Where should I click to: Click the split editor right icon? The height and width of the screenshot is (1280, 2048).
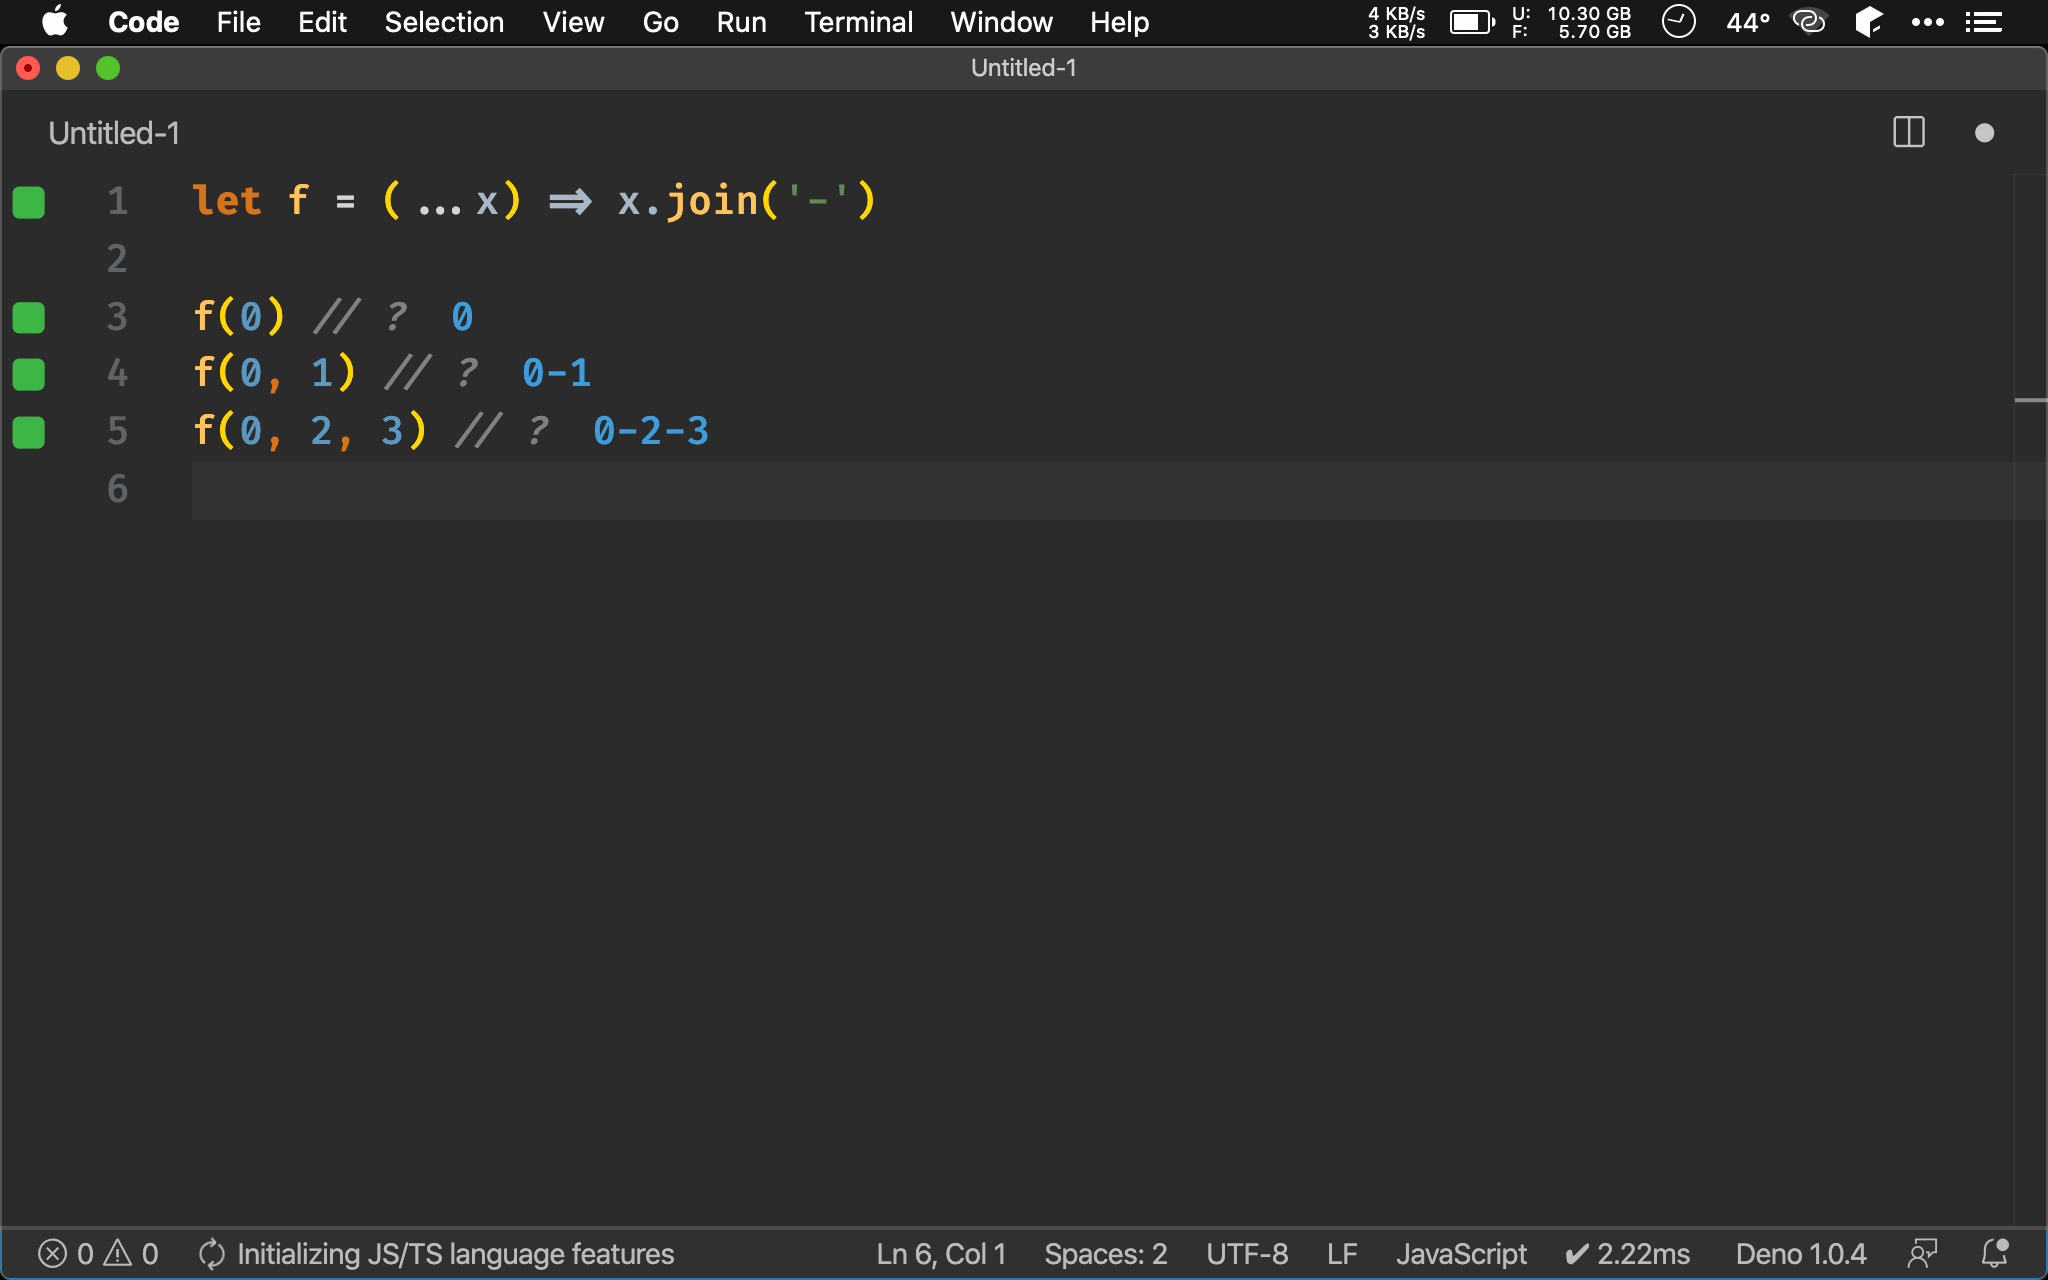tap(1908, 133)
